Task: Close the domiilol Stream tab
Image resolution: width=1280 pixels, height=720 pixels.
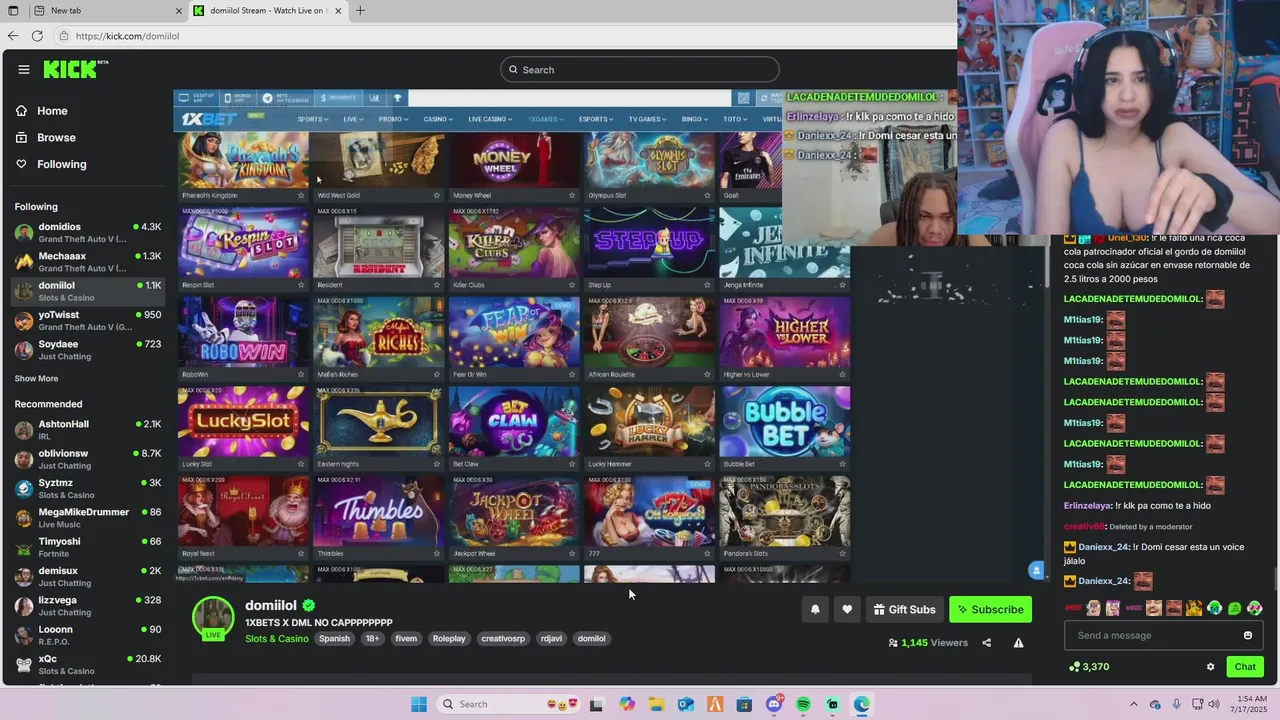Action: [338, 10]
